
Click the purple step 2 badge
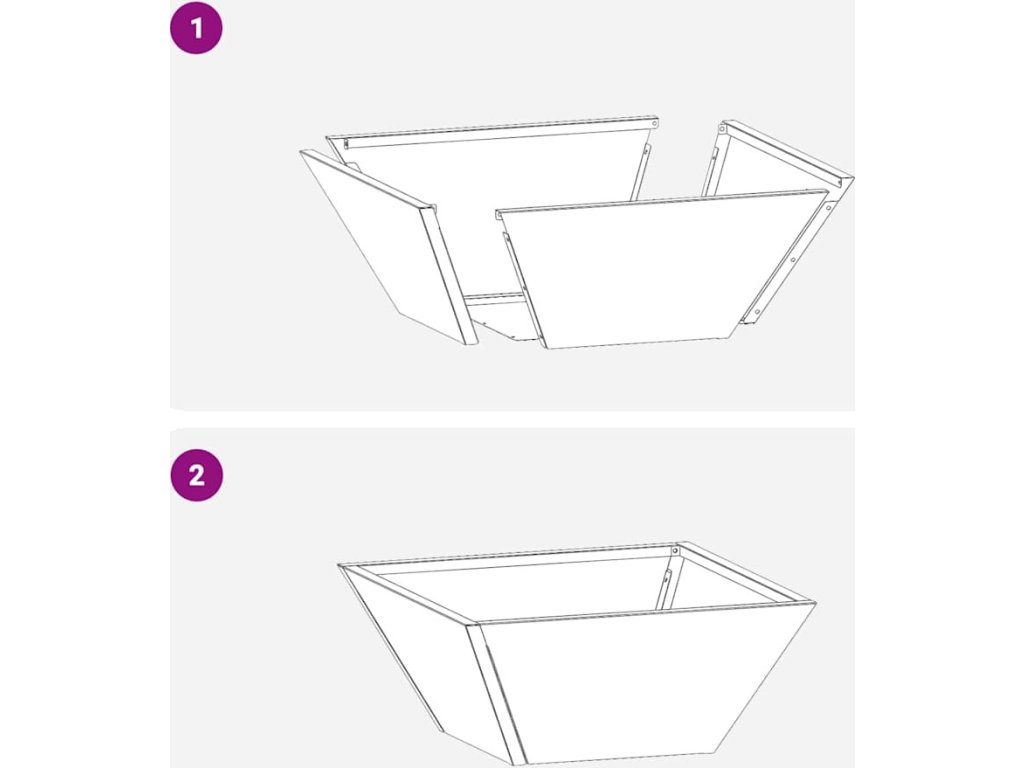[x=197, y=475]
